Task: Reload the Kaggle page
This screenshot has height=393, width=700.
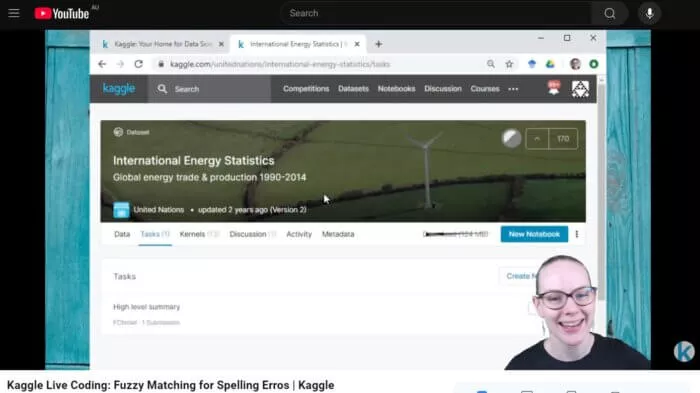Action: [138, 64]
